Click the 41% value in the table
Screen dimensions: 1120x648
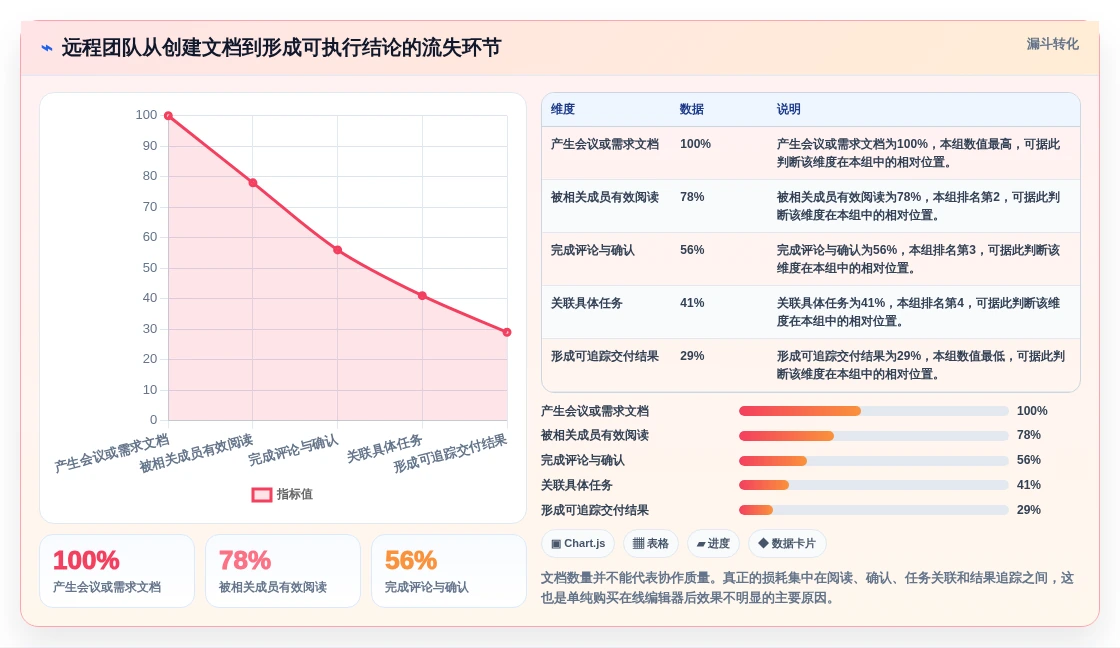pyautogui.click(x=691, y=303)
